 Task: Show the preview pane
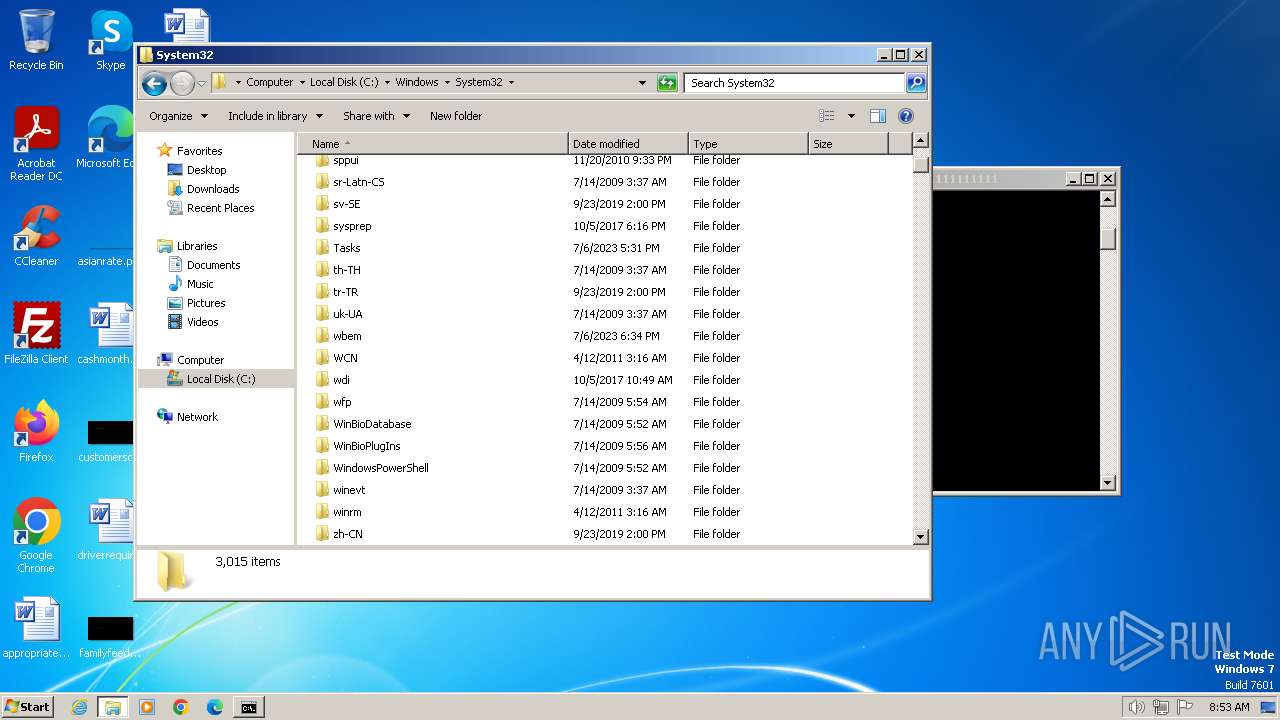tap(877, 116)
